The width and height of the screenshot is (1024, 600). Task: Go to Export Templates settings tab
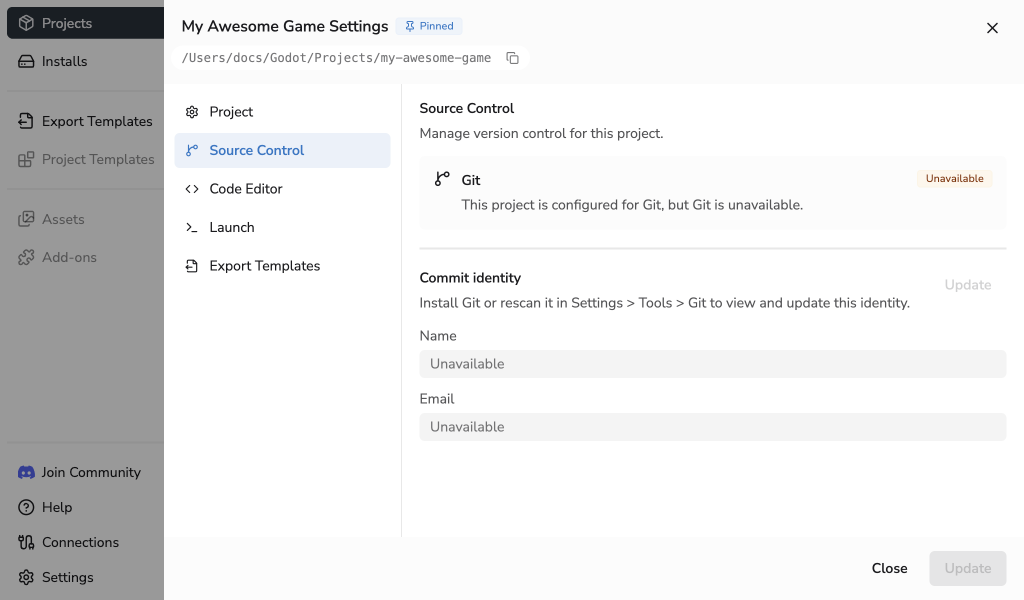(x=282, y=266)
